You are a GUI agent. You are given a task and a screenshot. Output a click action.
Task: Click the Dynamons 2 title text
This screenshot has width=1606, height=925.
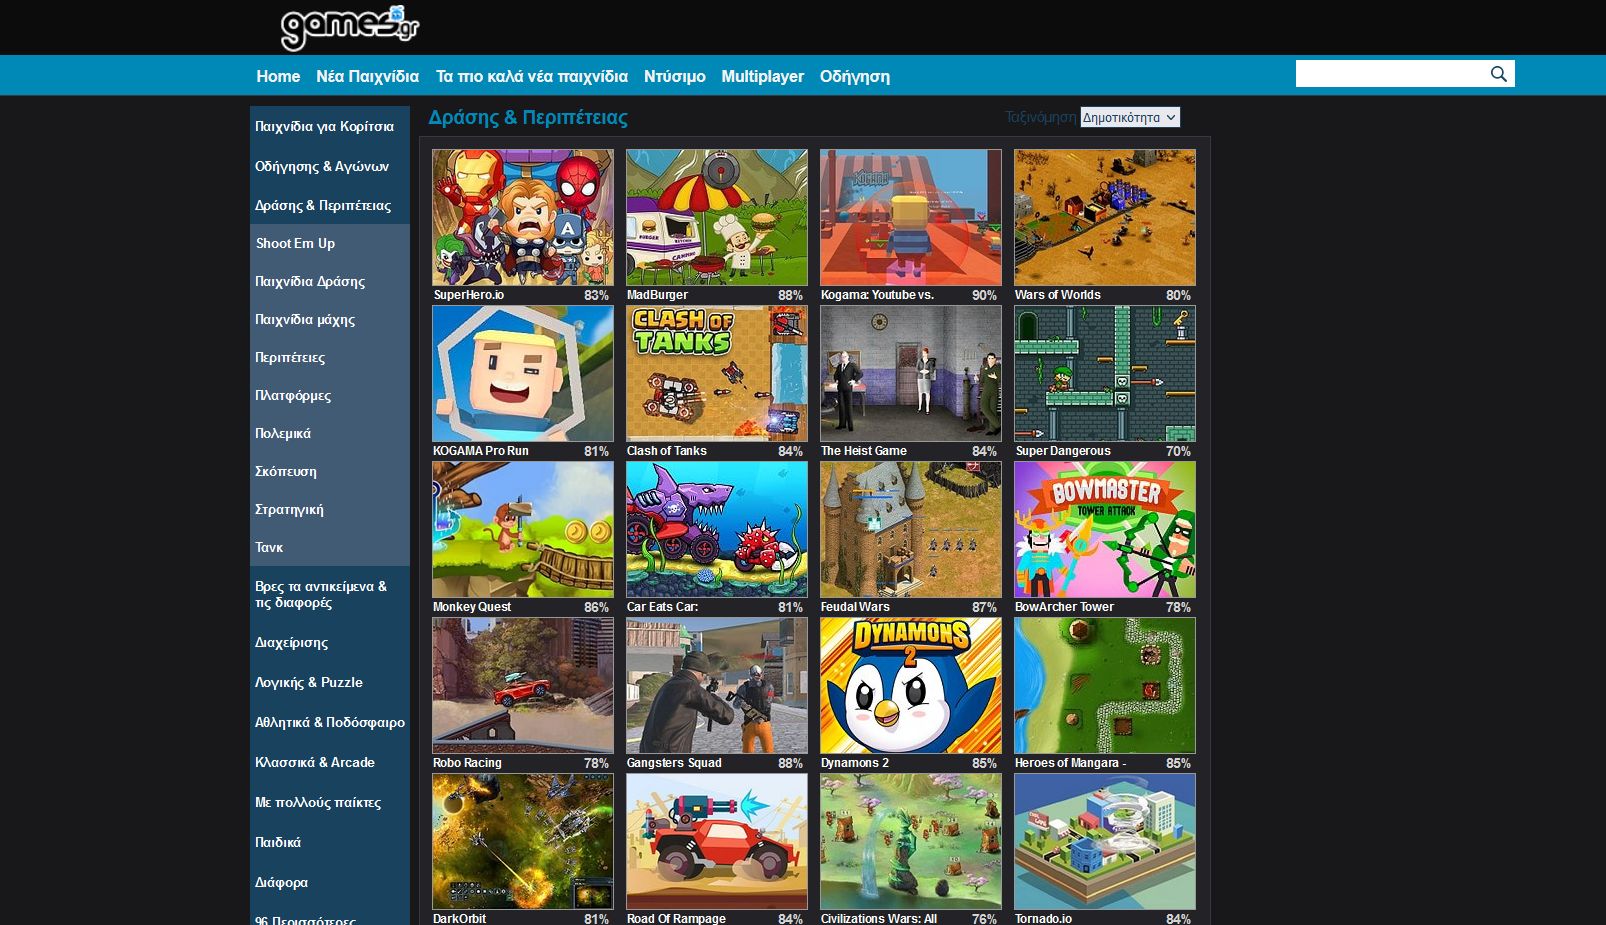click(x=855, y=763)
